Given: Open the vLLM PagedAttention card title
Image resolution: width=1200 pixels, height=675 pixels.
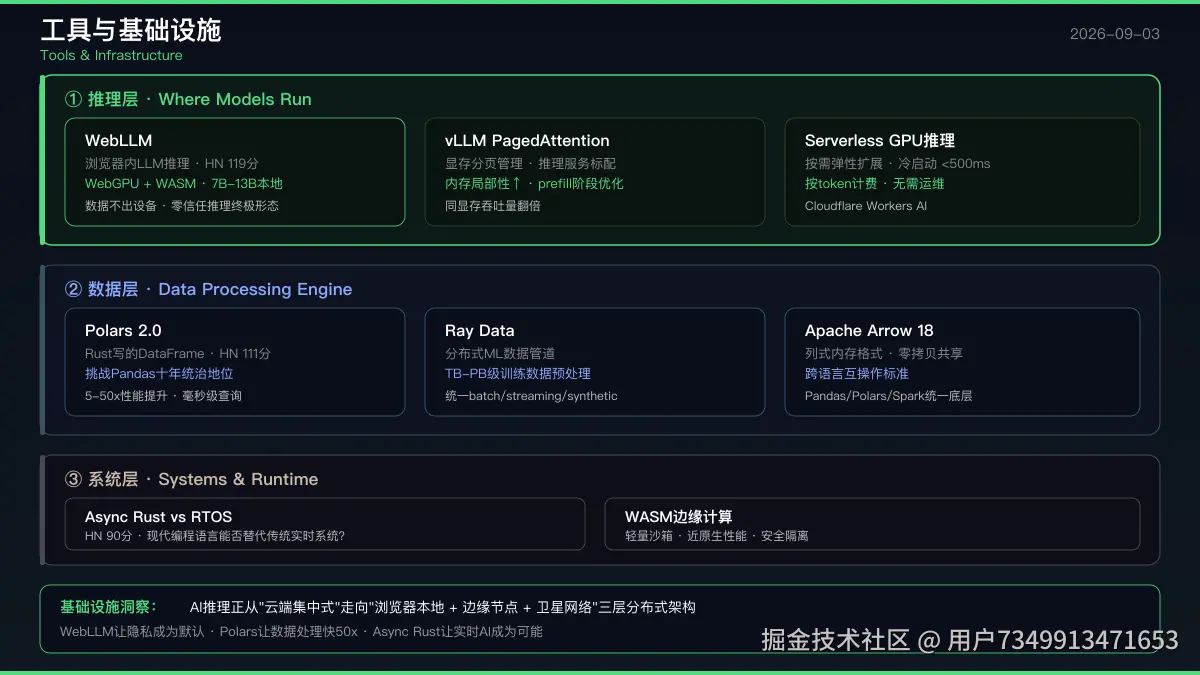Looking at the screenshot, I should (527, 141).
